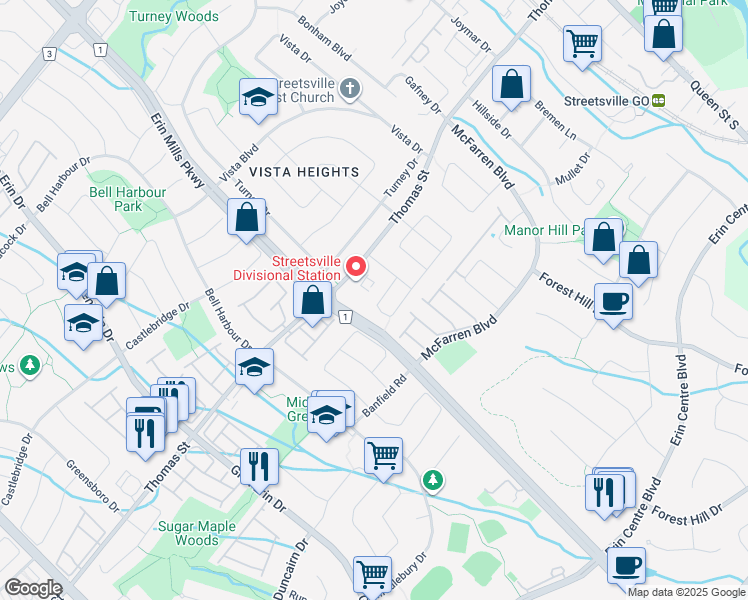Select the Queen St S road label

point(715,104)
